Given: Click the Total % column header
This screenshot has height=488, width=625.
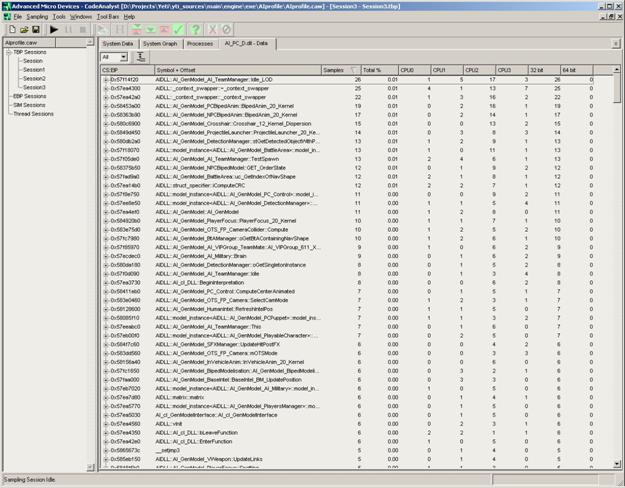Looking at the screenshot, I should (373, 69).
